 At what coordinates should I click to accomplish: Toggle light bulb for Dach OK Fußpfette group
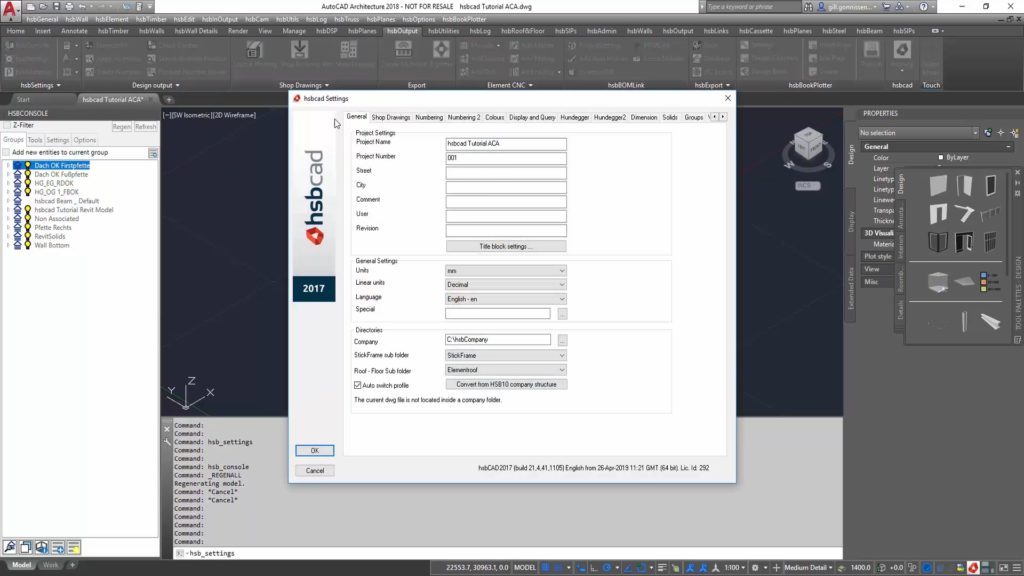coord(28,174)
